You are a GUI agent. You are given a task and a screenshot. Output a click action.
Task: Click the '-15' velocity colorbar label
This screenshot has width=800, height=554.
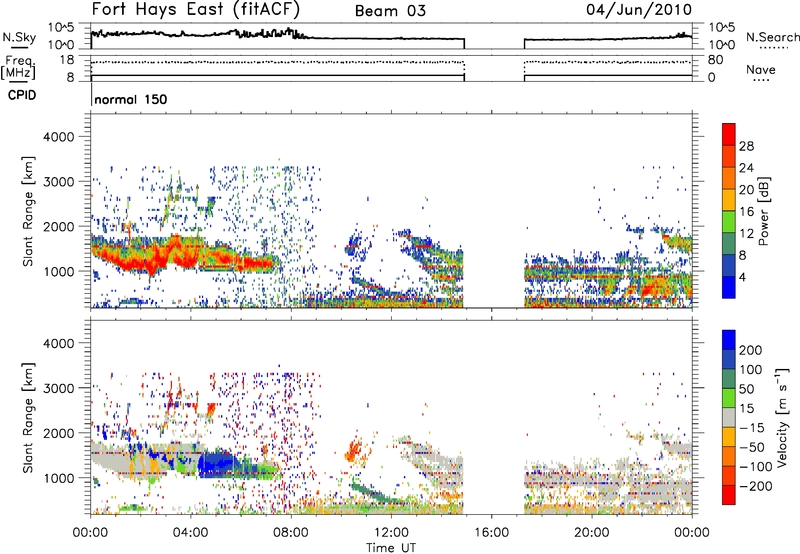pyautogui.click(x=749, y=428)
